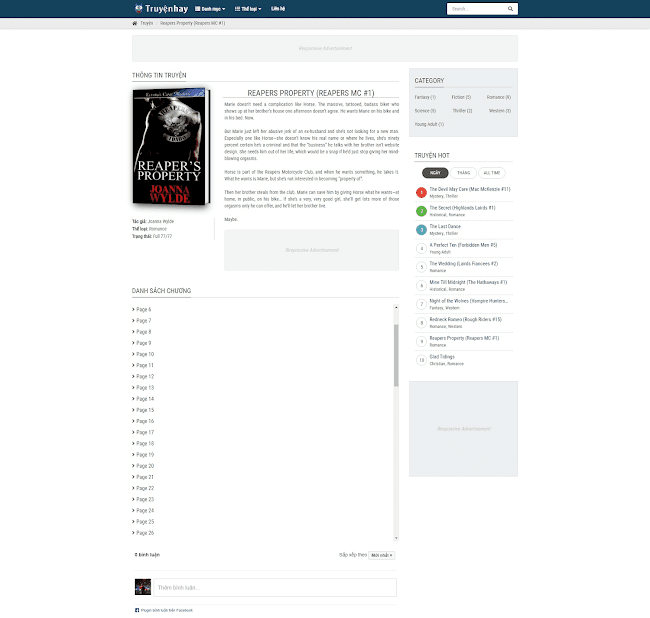
Task: Open chapter Page 26
Action: 145,533
